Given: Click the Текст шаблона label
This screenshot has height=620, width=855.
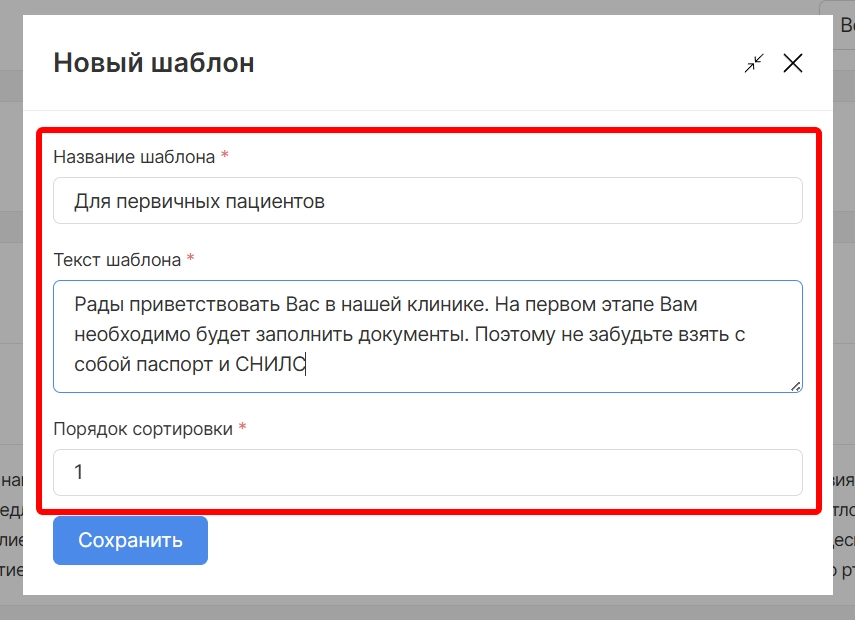Looking at the screenshot, I should 117,260.
